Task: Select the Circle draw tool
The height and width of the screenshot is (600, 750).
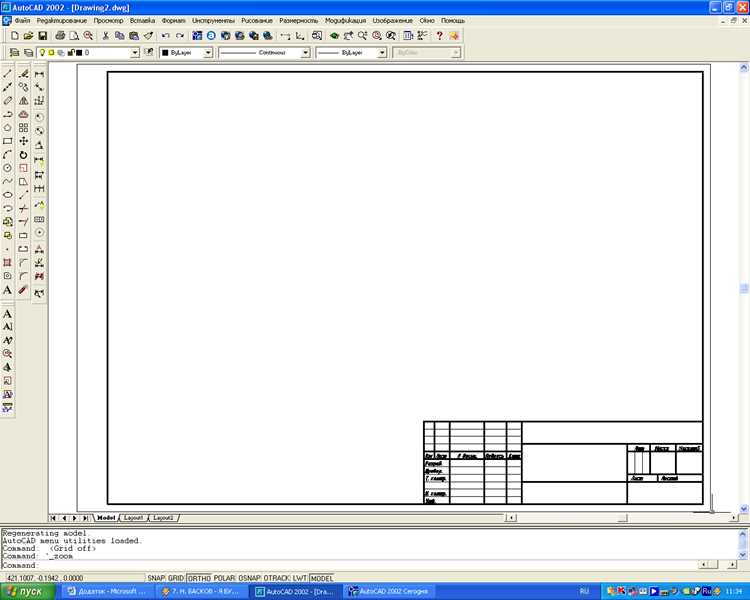Action: 8,168
